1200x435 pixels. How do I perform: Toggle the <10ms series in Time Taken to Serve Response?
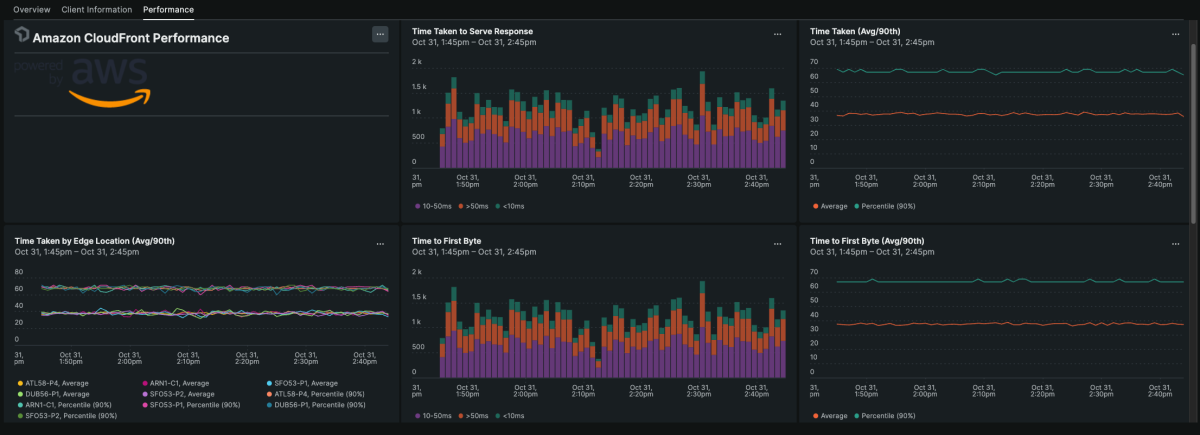[x=512, y=206]
